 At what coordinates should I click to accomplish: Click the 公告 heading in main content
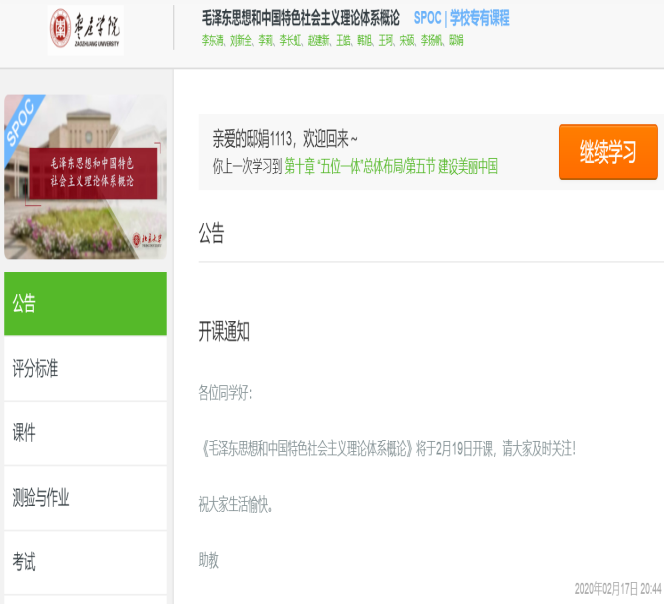(211, 234)
